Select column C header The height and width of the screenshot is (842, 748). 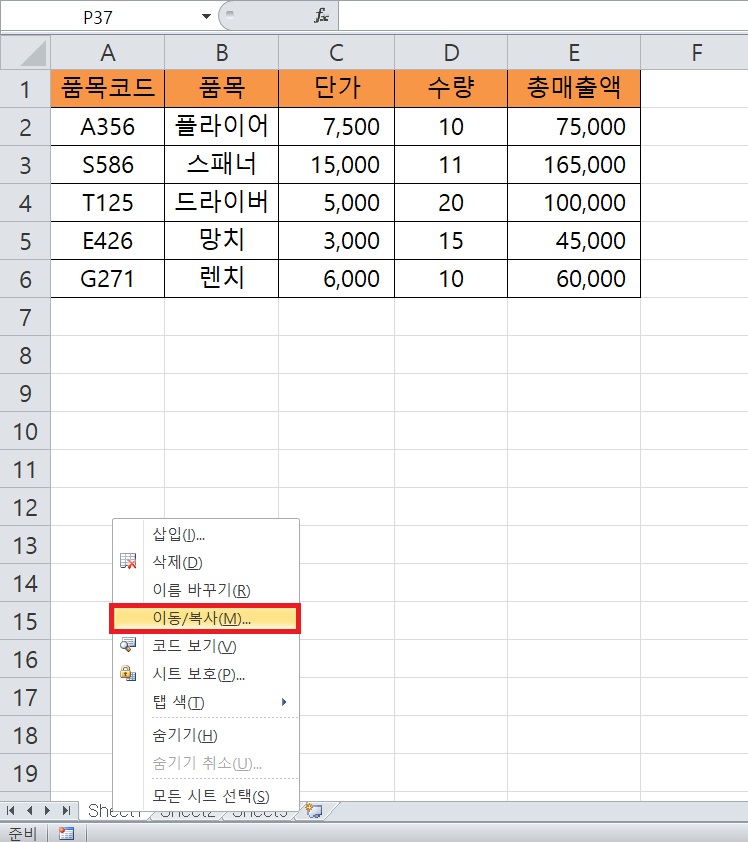coord(336,53)
